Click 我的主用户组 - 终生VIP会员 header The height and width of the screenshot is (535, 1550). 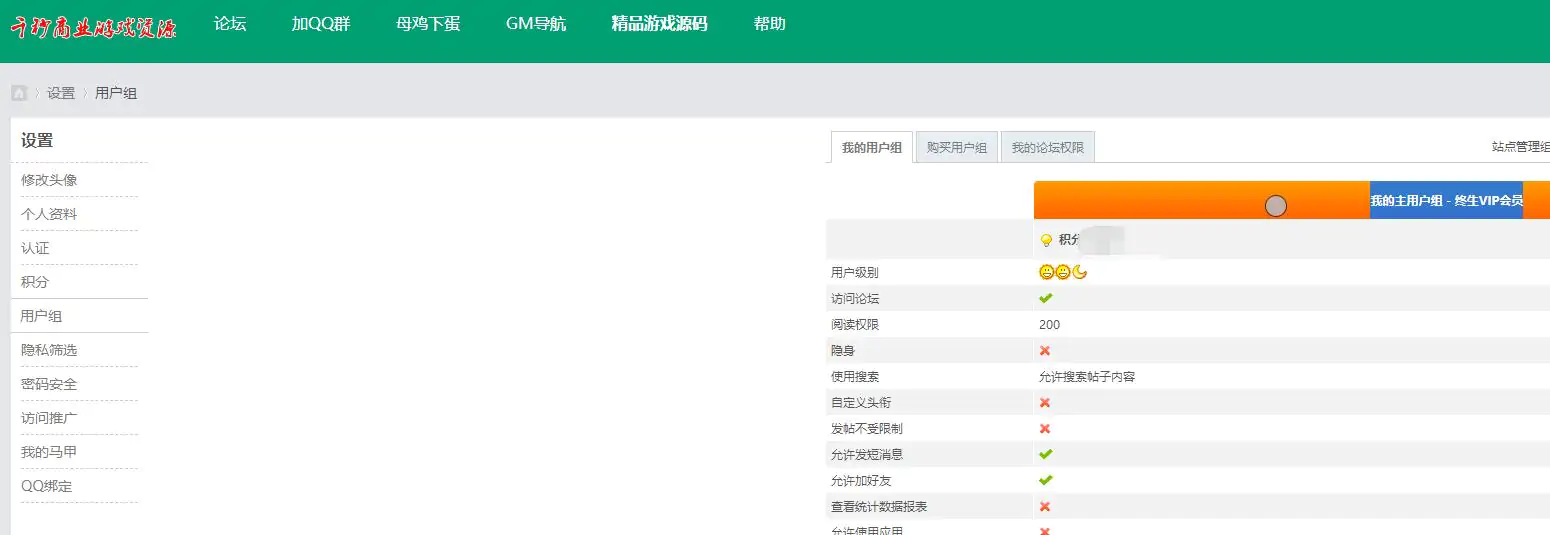(1446, 200)
